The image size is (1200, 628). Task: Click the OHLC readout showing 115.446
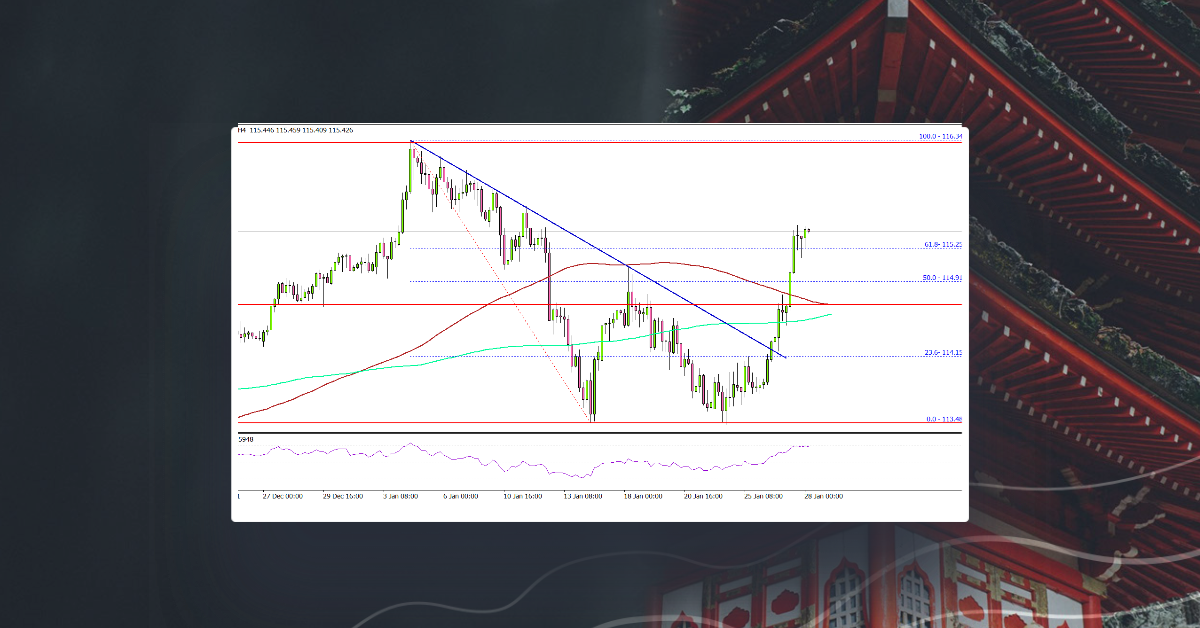pyautogui.click(x=270, y=129)
